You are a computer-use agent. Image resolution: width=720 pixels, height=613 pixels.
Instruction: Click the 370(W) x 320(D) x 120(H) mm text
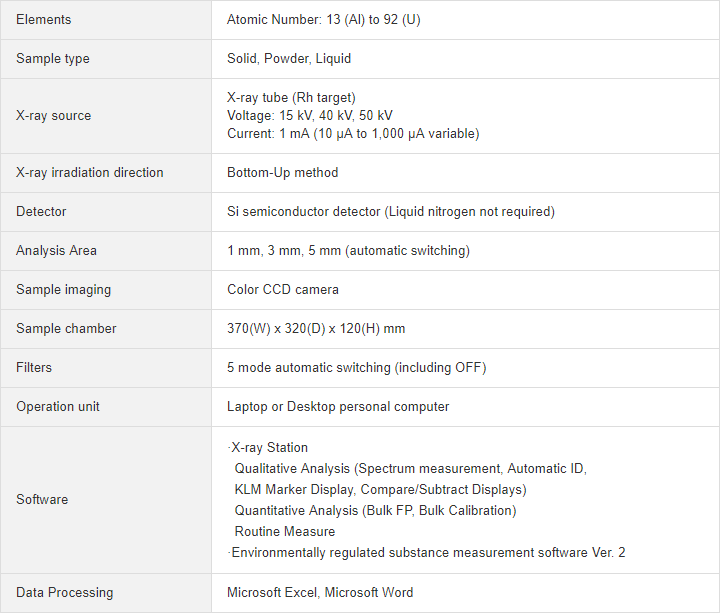tap(316, 329)
